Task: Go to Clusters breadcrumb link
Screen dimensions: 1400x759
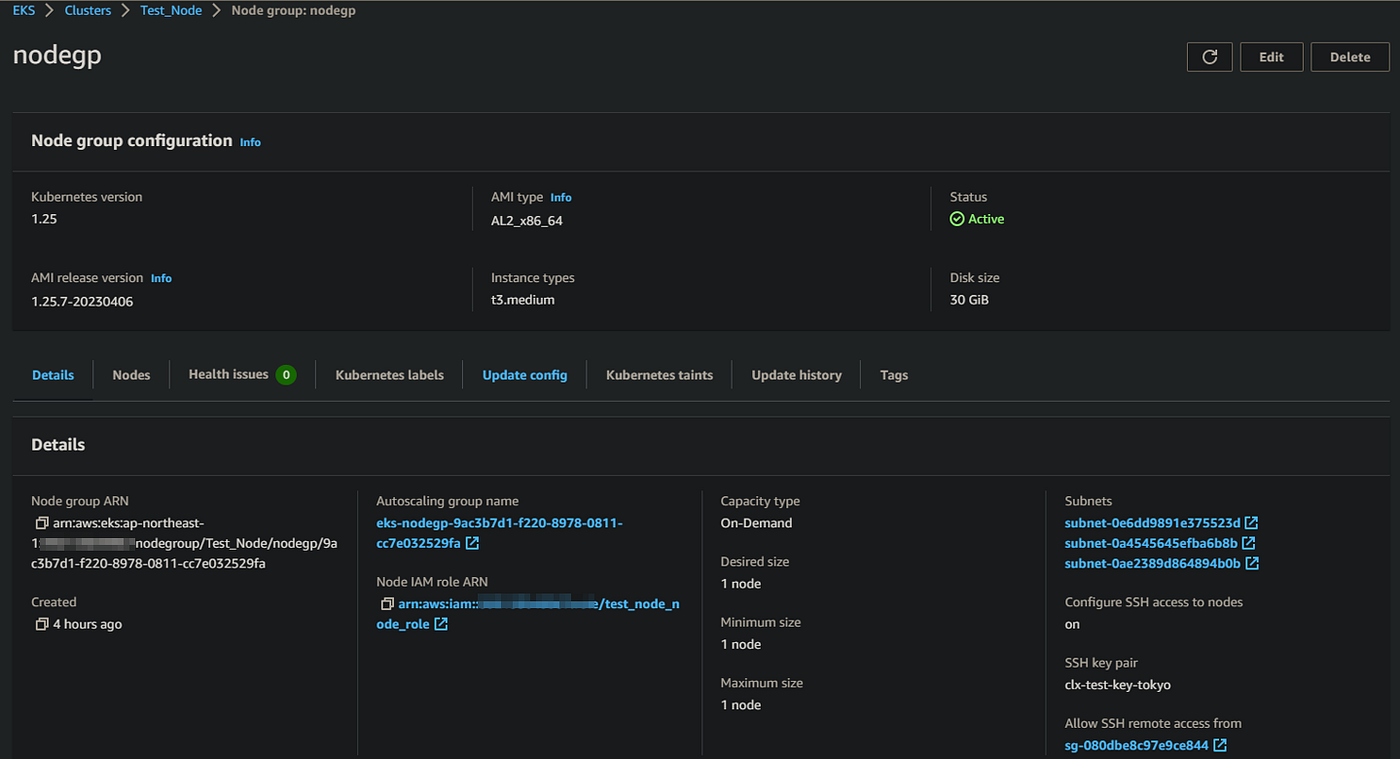Action: point(88,10)
